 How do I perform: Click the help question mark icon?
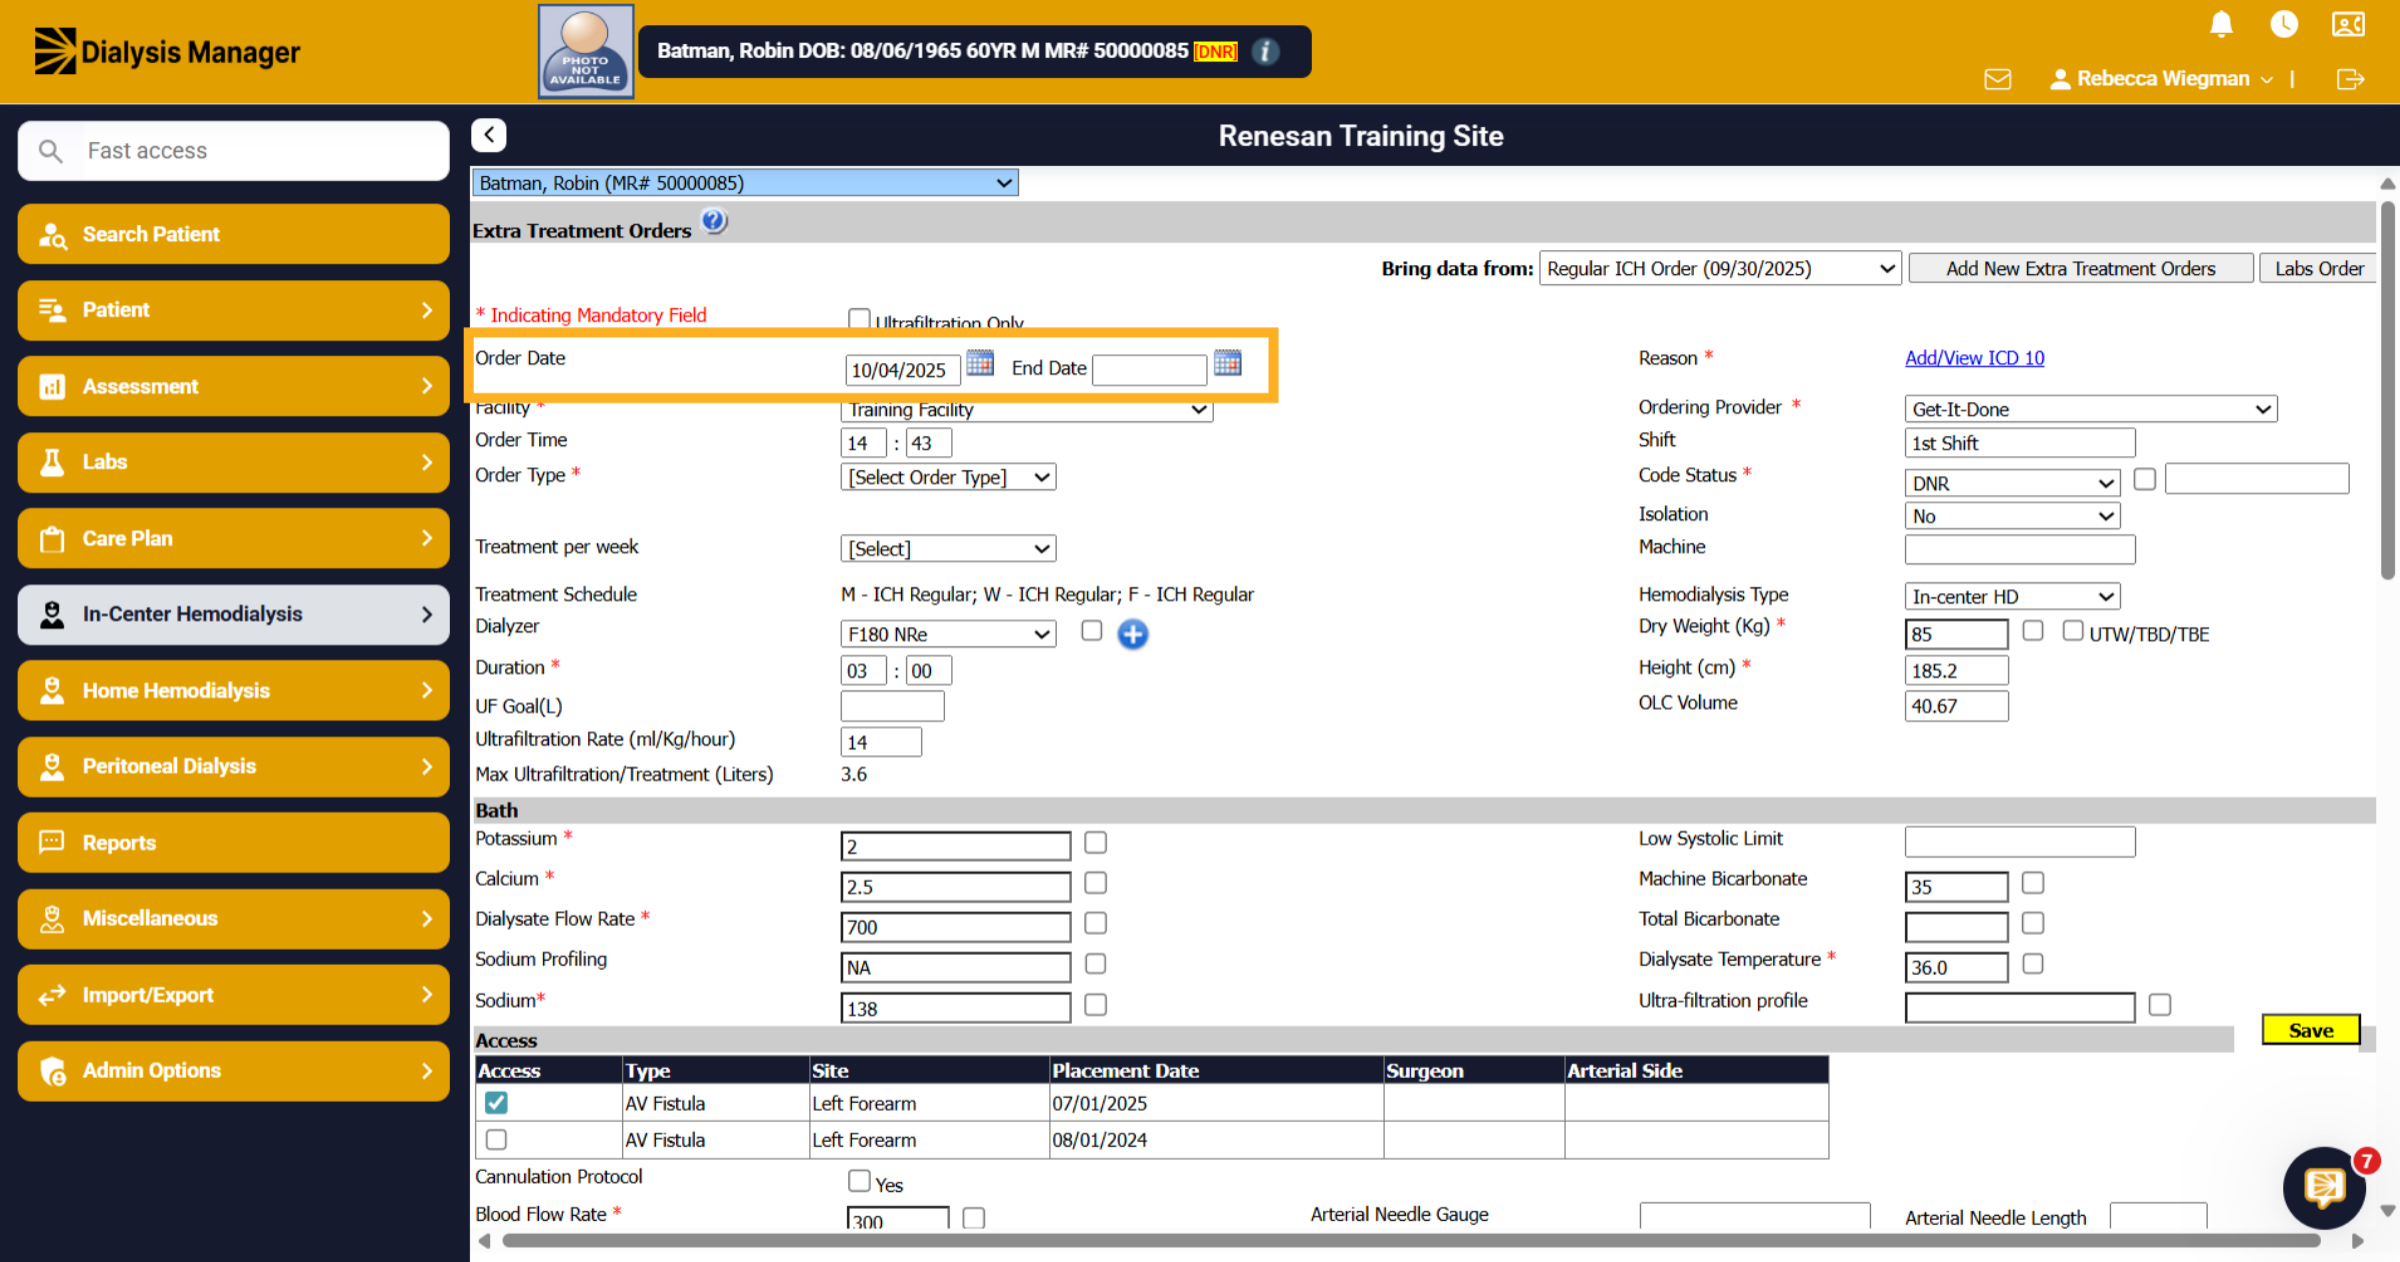[x=714, y=221]
